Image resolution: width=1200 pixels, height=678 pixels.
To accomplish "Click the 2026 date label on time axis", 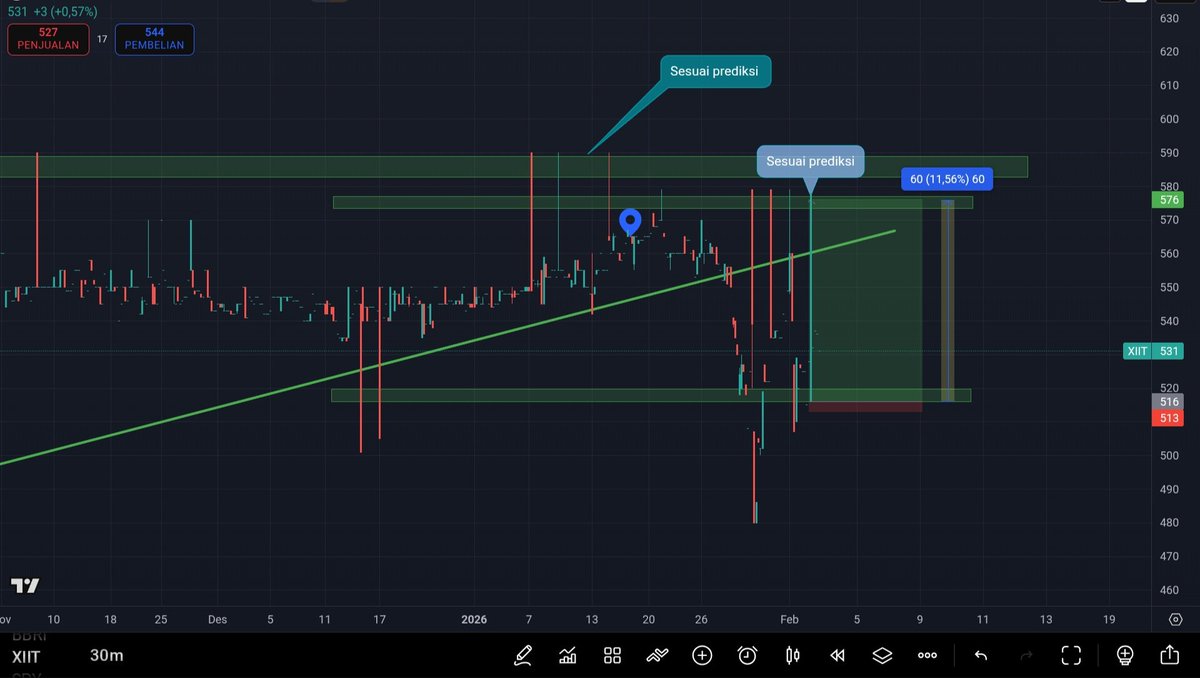I will tap(474, 619).
